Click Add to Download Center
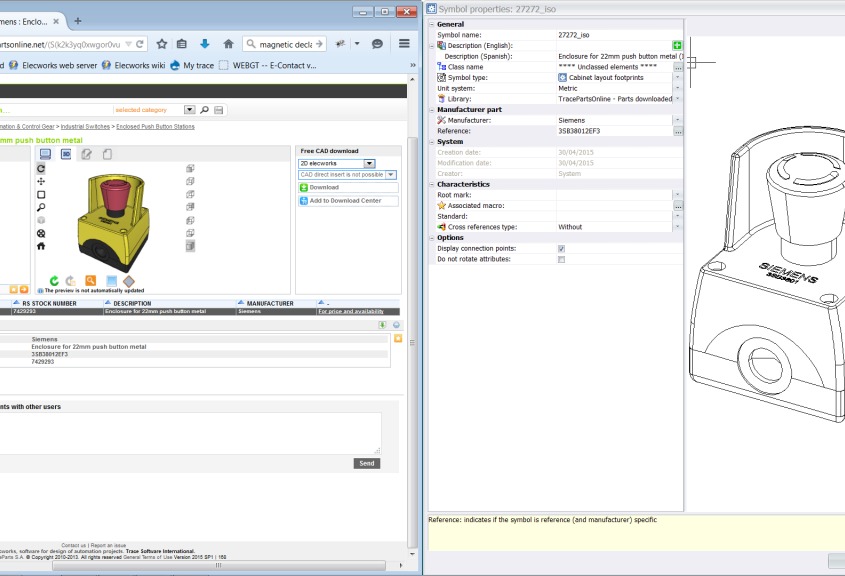 pyautogui.click(x=348, y=201)
